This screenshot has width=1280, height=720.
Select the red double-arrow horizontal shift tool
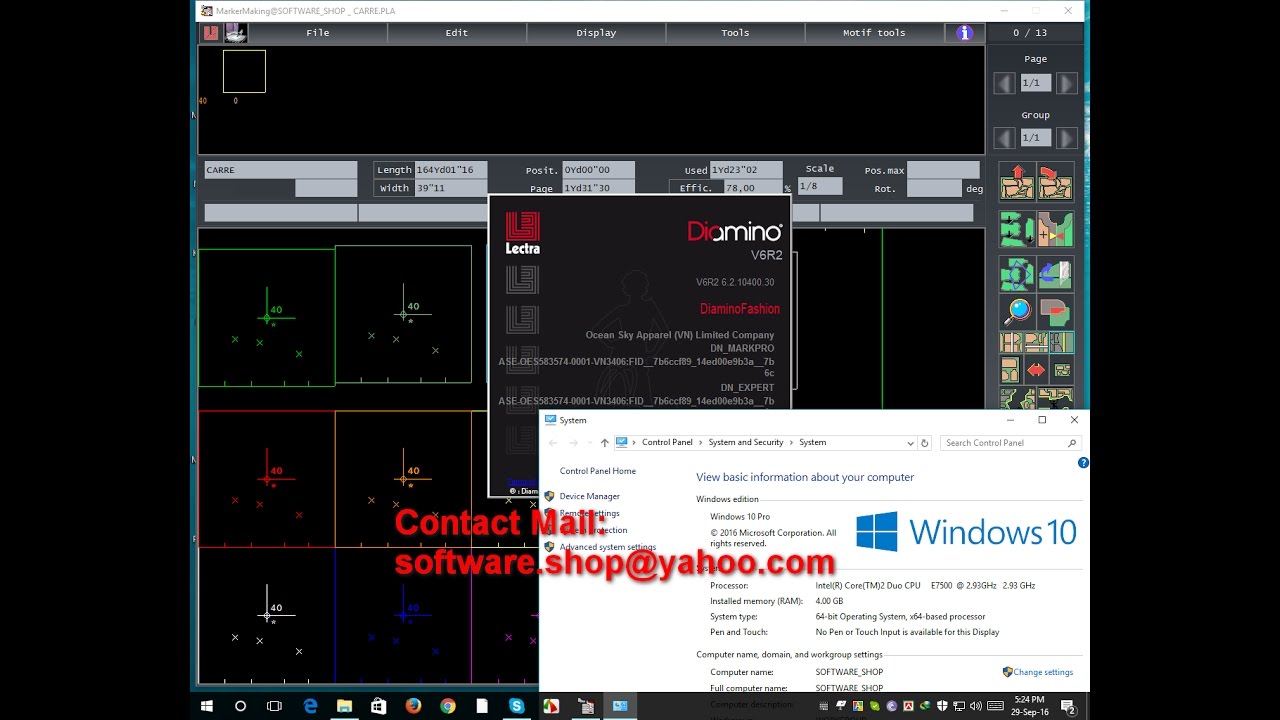point(1036,370)
